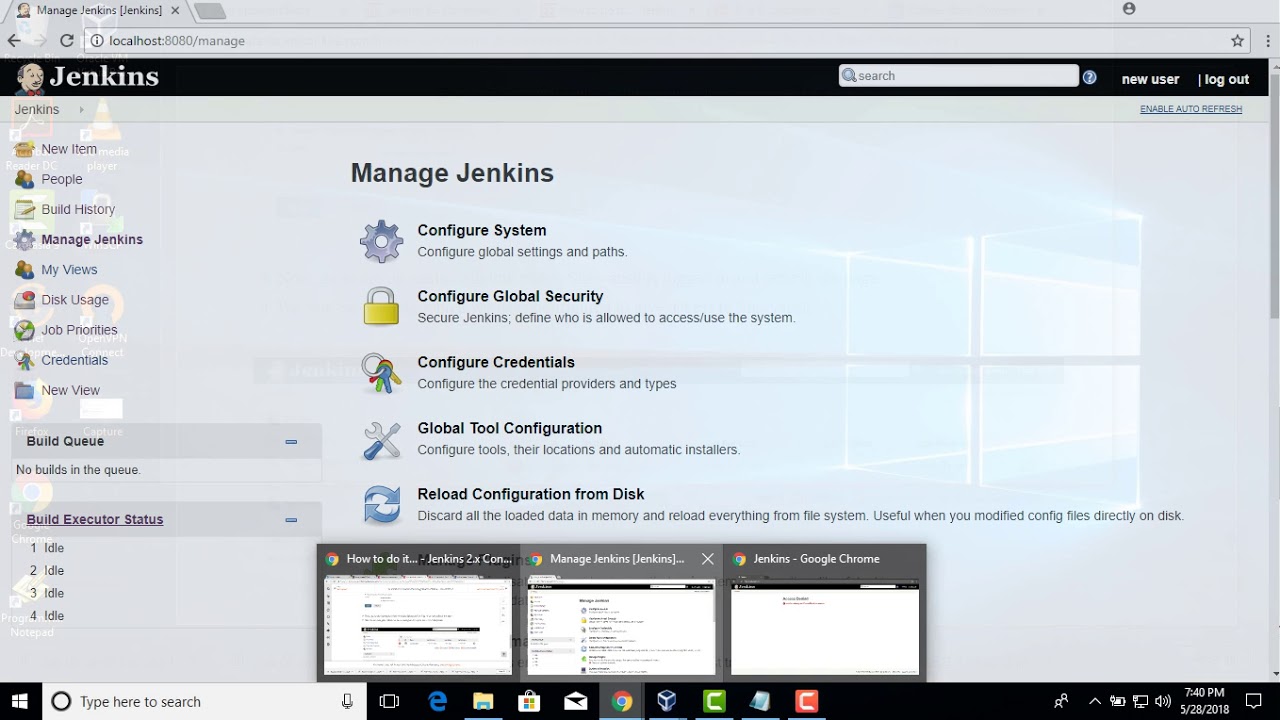Image resolution: width=1280 pixels, height=720 pixels.
Task: Collapse the Build Executor Status panel
Action: [x=291, y=520]
